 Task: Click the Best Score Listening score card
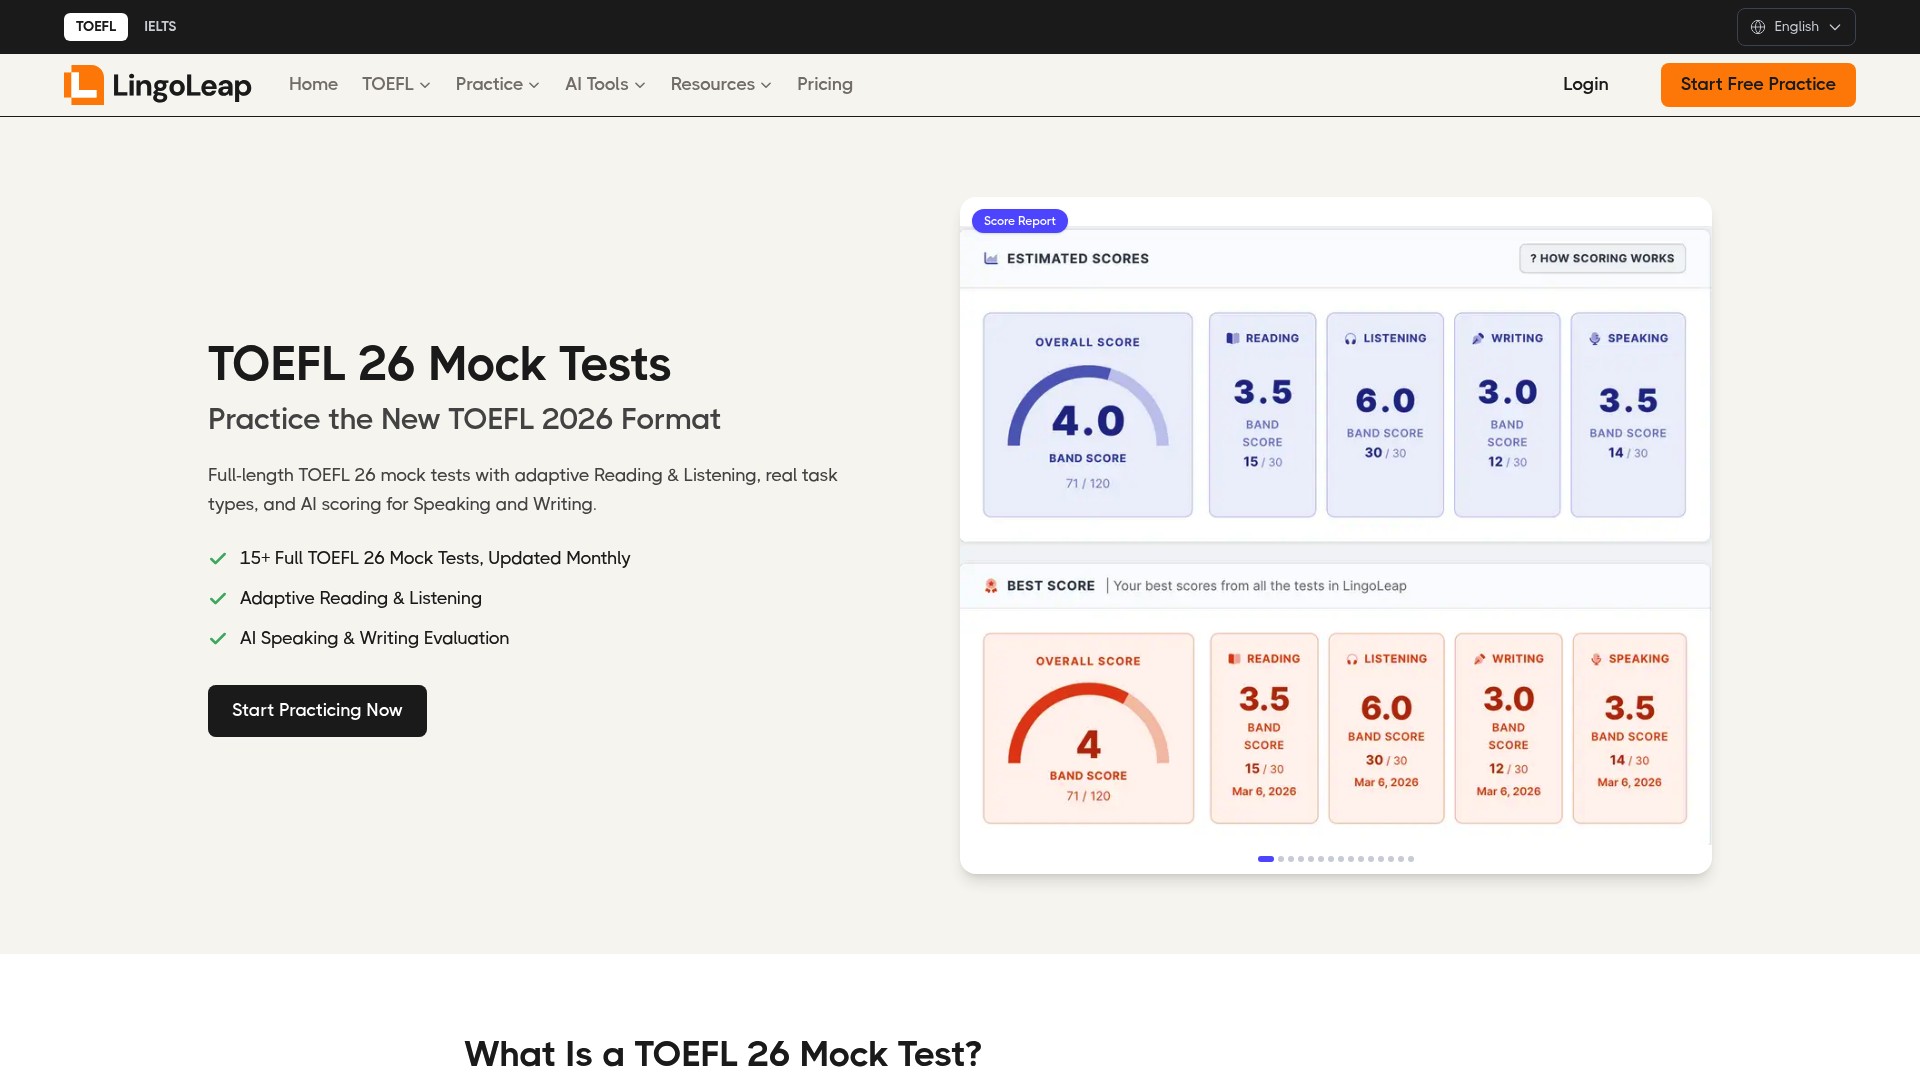click(1386, 728)
